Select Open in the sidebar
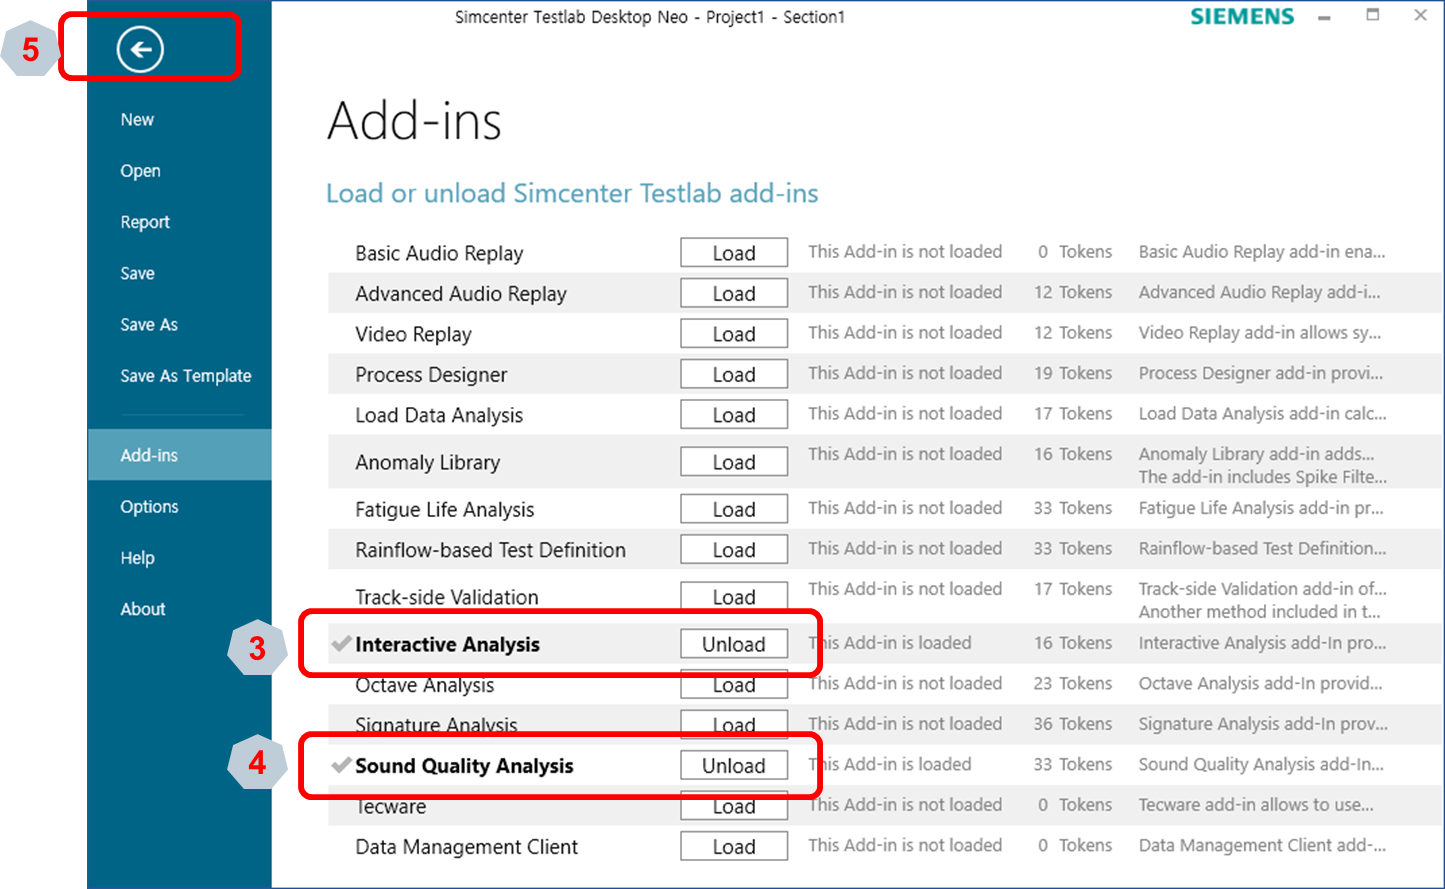1445x889 pixels. click(140, 171)
